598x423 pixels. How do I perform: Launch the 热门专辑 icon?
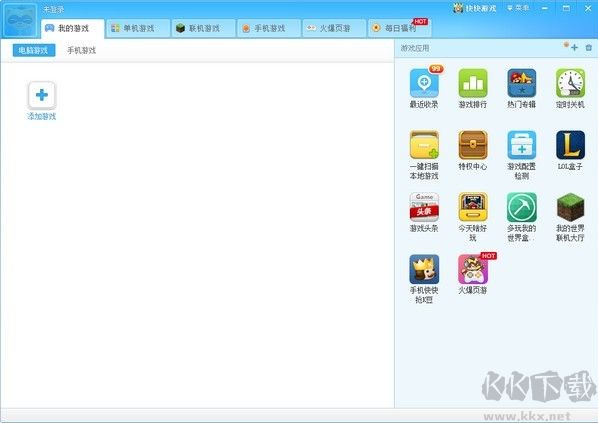(522, 84)
